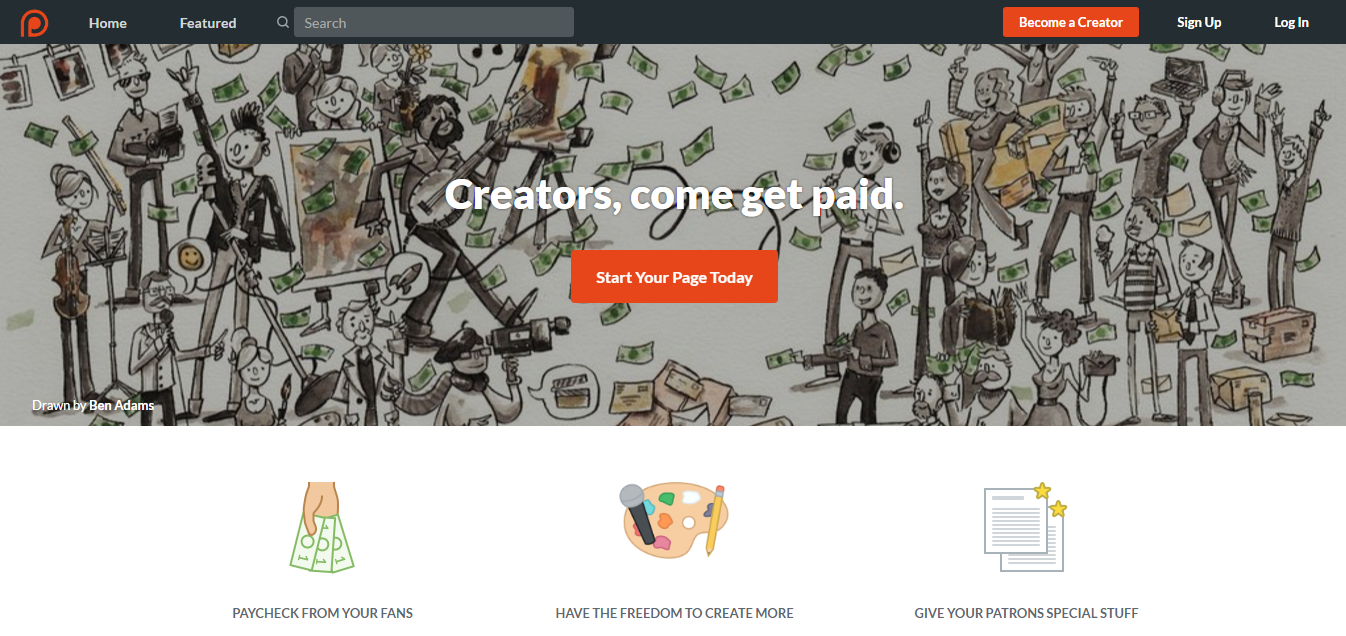Click the Paycheck From Your Fans heading
The image size is (1346, 636).
322,613
